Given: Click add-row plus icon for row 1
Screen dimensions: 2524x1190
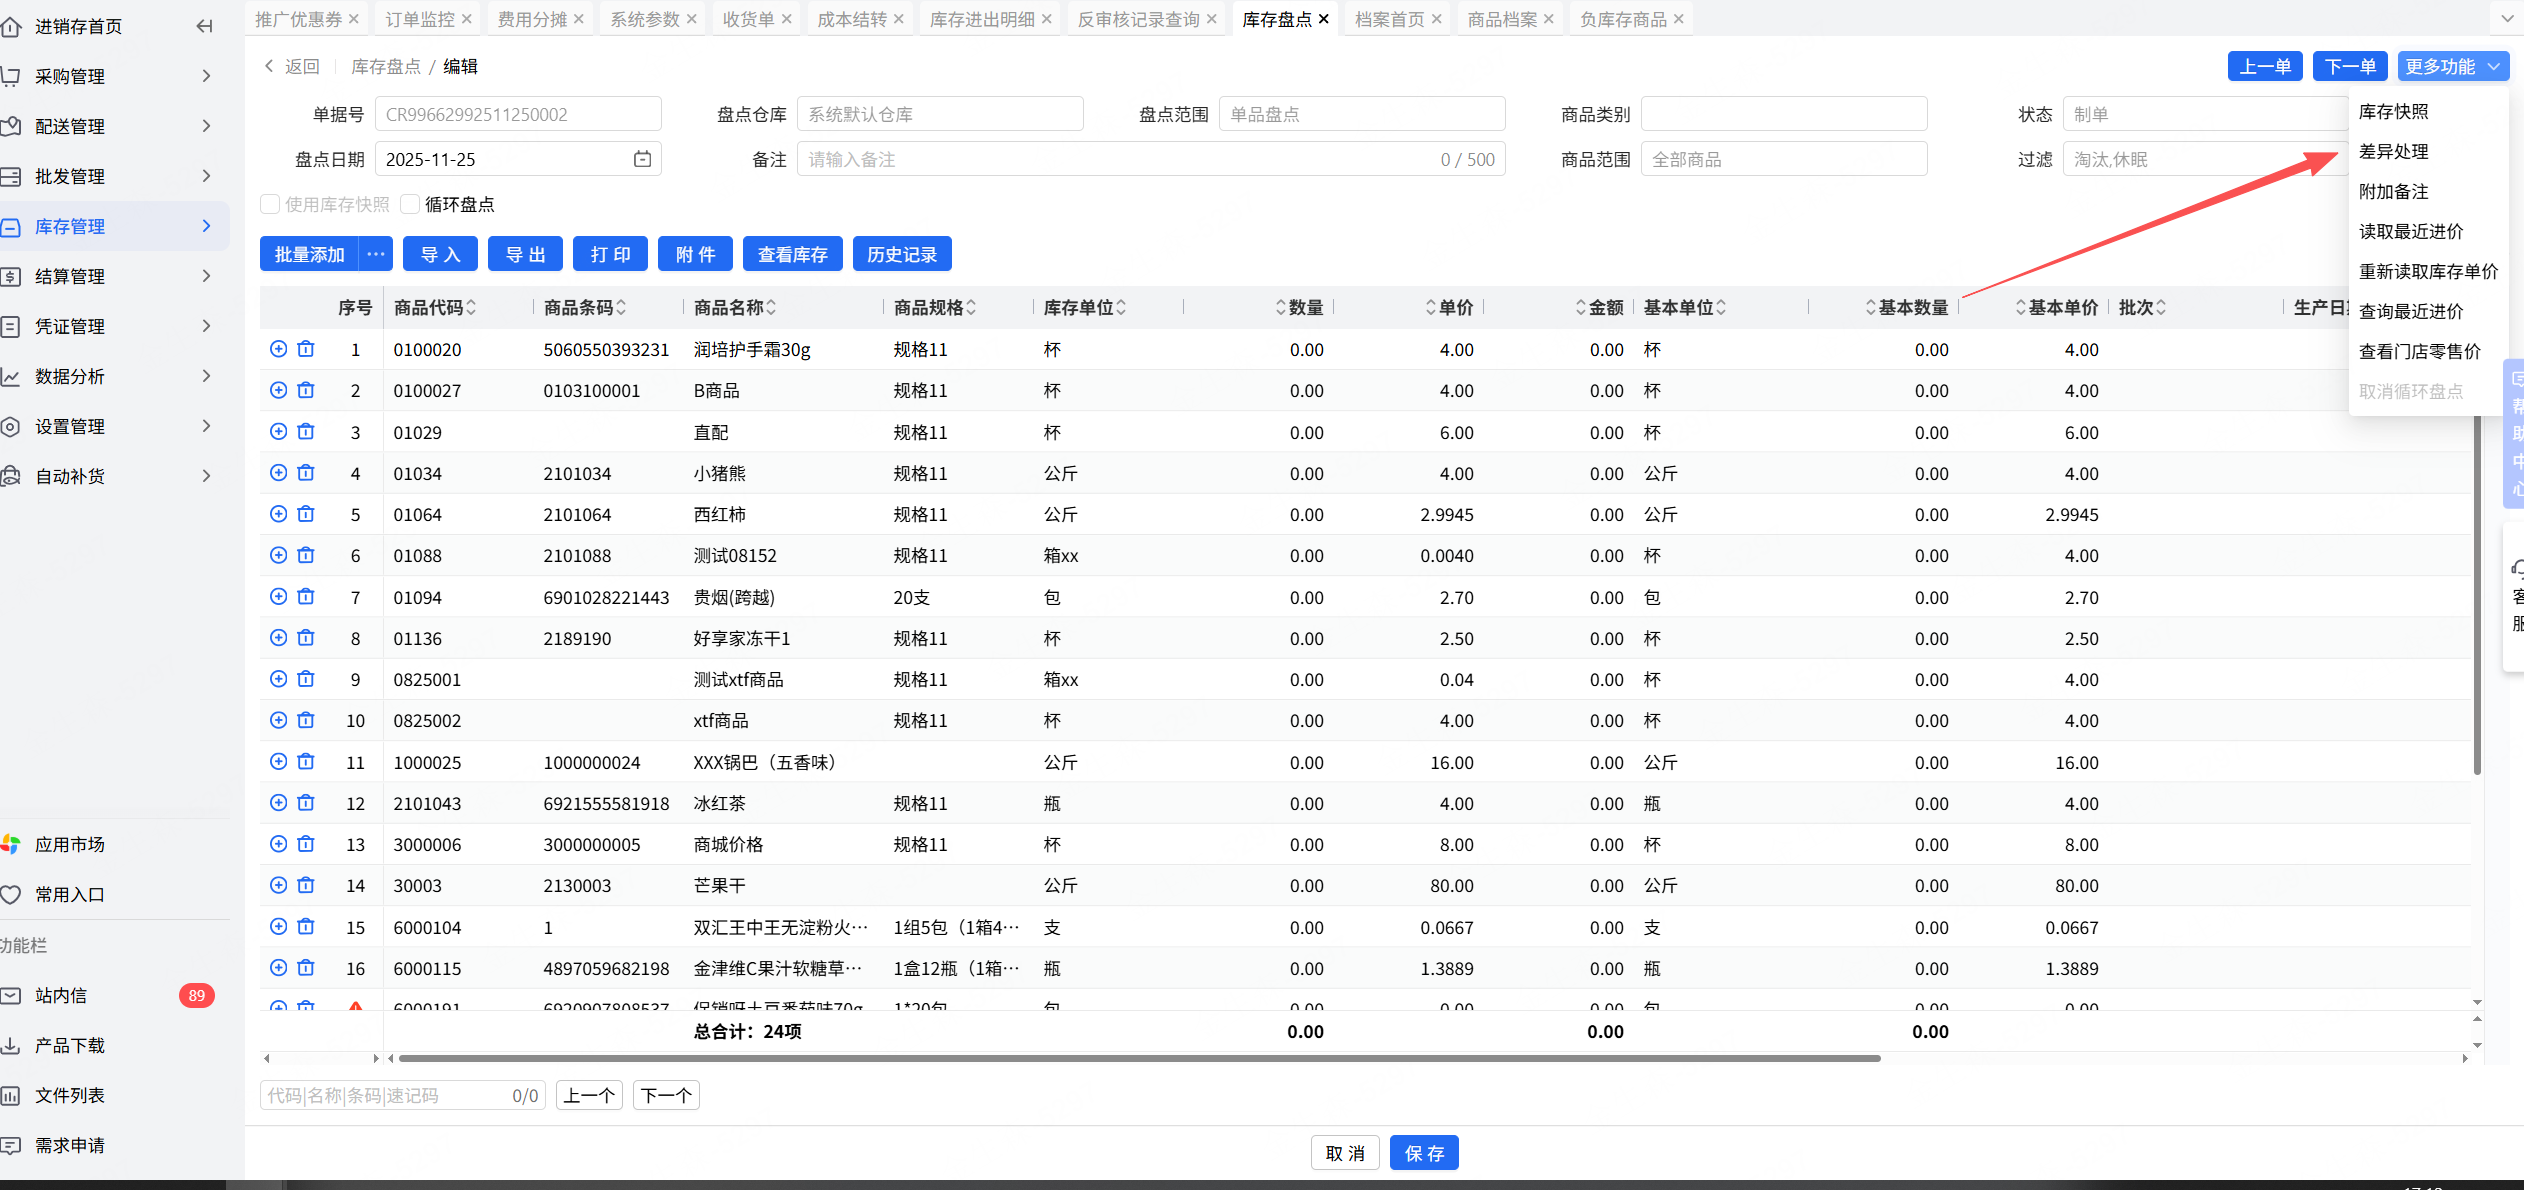Looking at the screenshot, I should (x=279, y=349).
